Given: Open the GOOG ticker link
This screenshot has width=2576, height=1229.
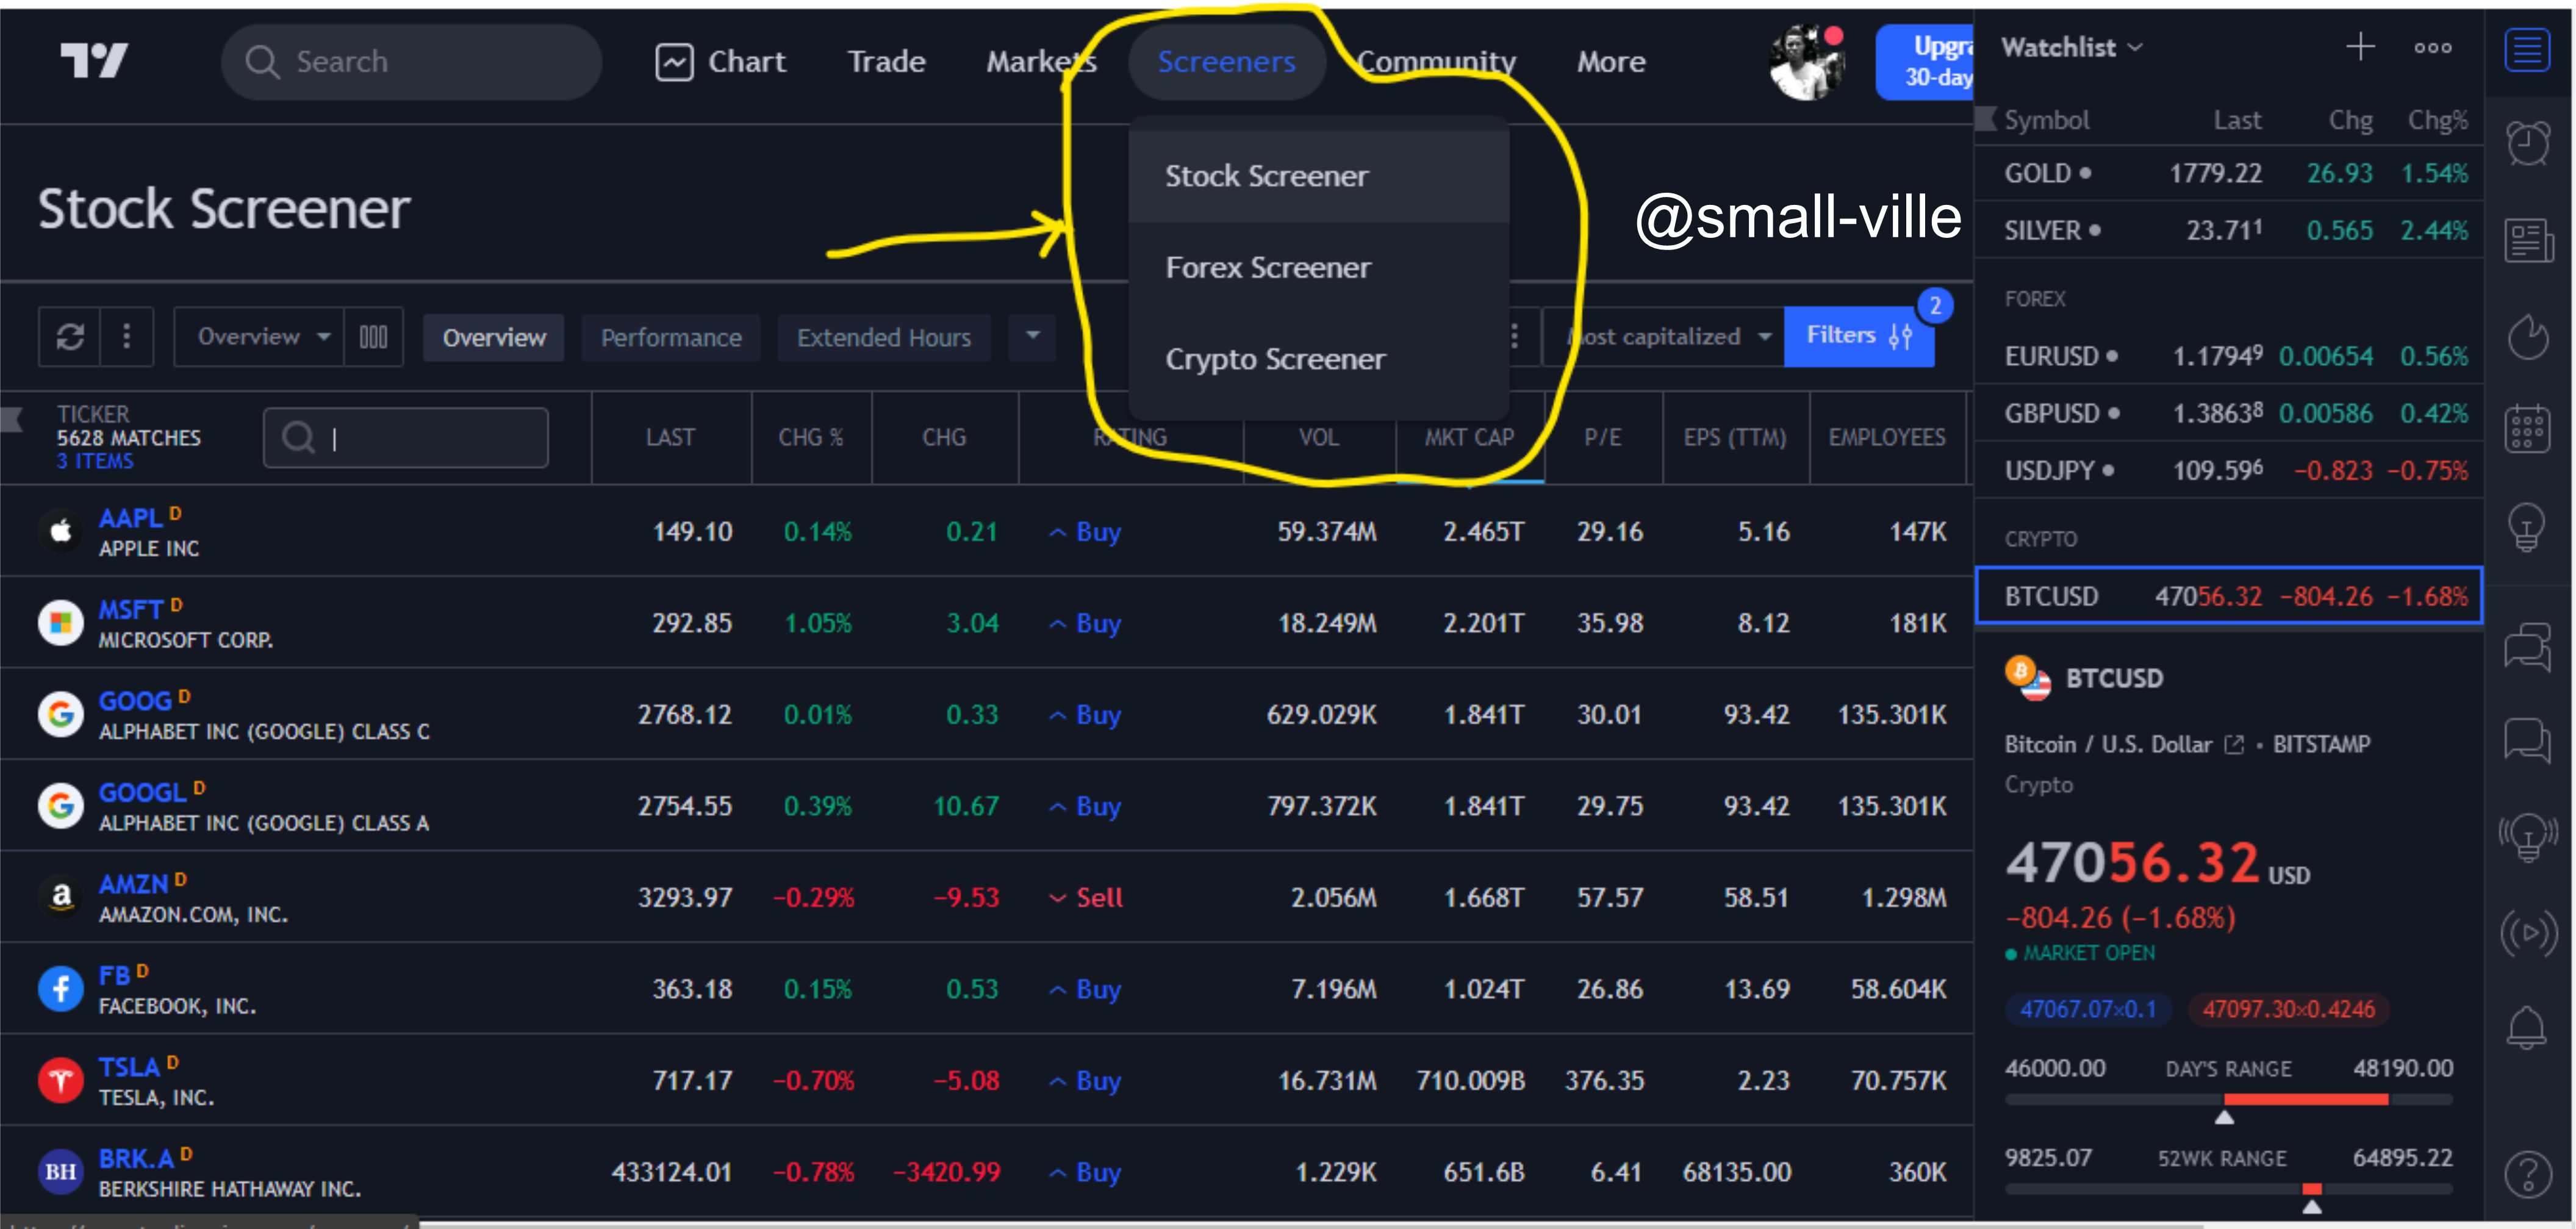Looking at the screenshot, I should tap(135, 702).
